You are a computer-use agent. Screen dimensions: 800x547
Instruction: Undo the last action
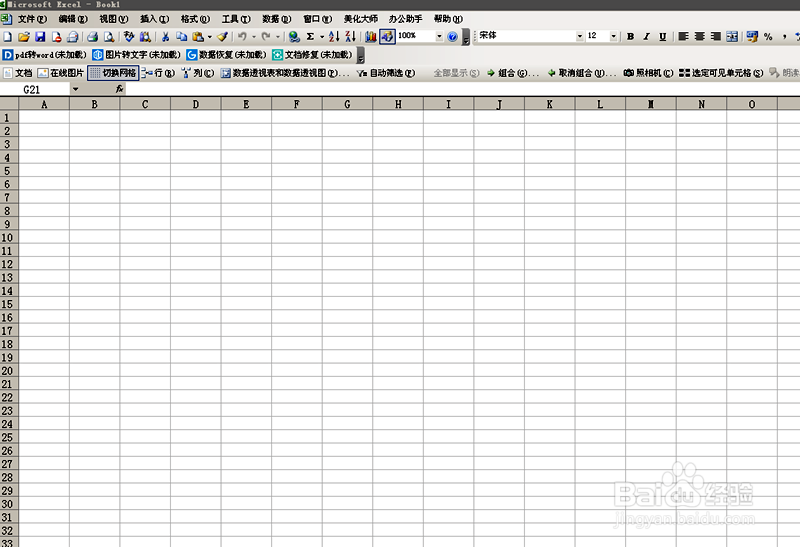pyautogui.click(x=242, y=37)
